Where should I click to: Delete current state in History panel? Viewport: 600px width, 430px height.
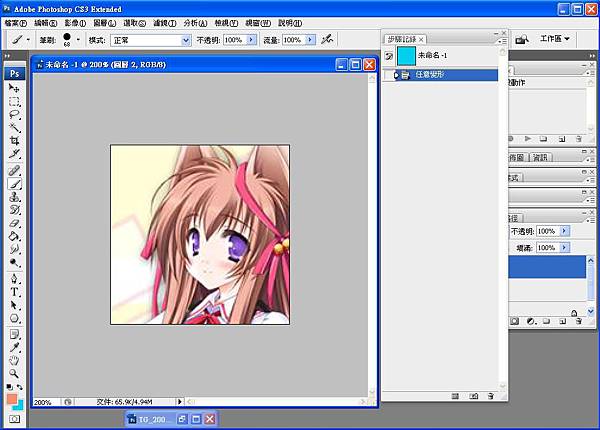click(x=491, y=396)
